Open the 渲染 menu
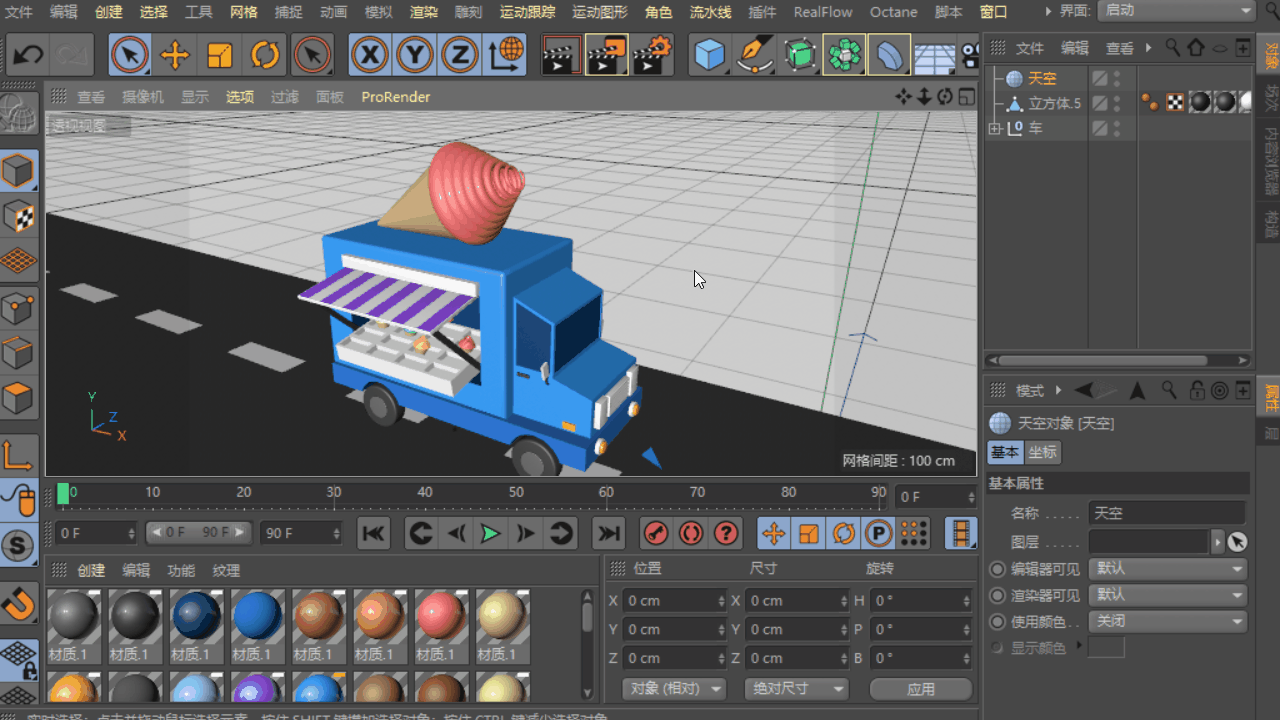Screen dimensions: 1280x720 point(424,12)
